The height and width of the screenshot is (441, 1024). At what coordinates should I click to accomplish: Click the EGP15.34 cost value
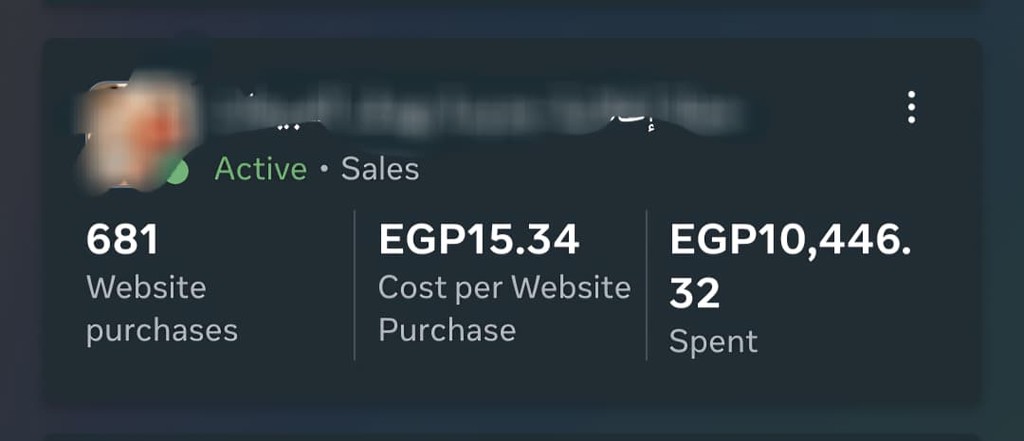coord(479,240)
